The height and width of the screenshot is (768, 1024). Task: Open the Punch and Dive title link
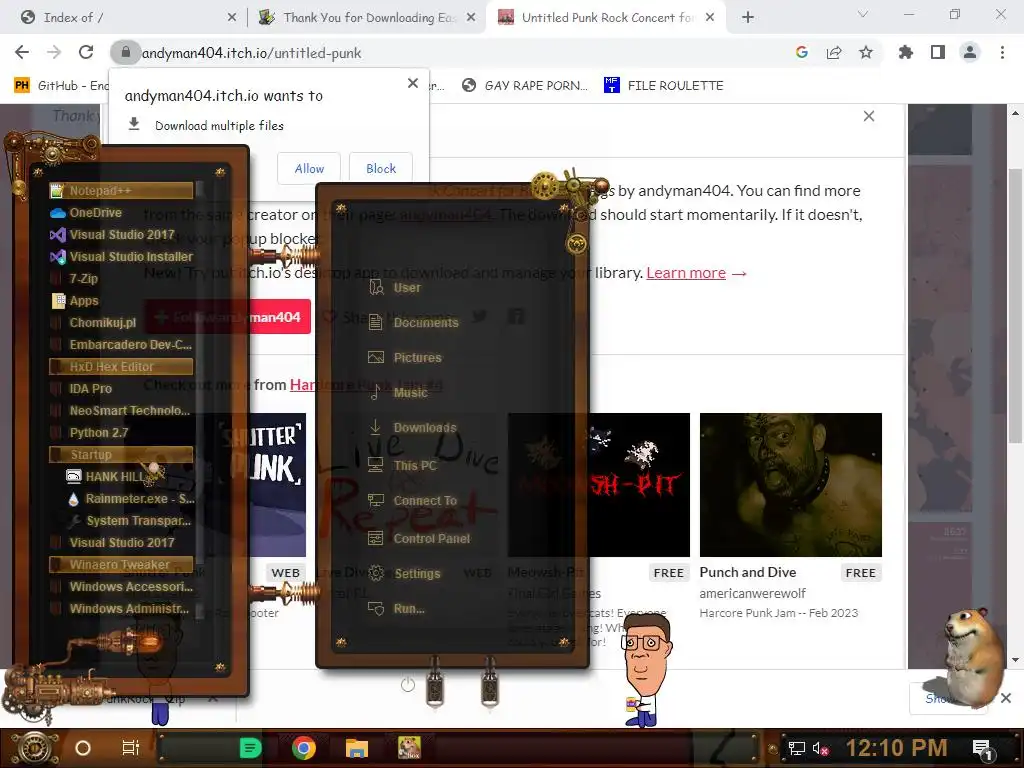[748, 572]
